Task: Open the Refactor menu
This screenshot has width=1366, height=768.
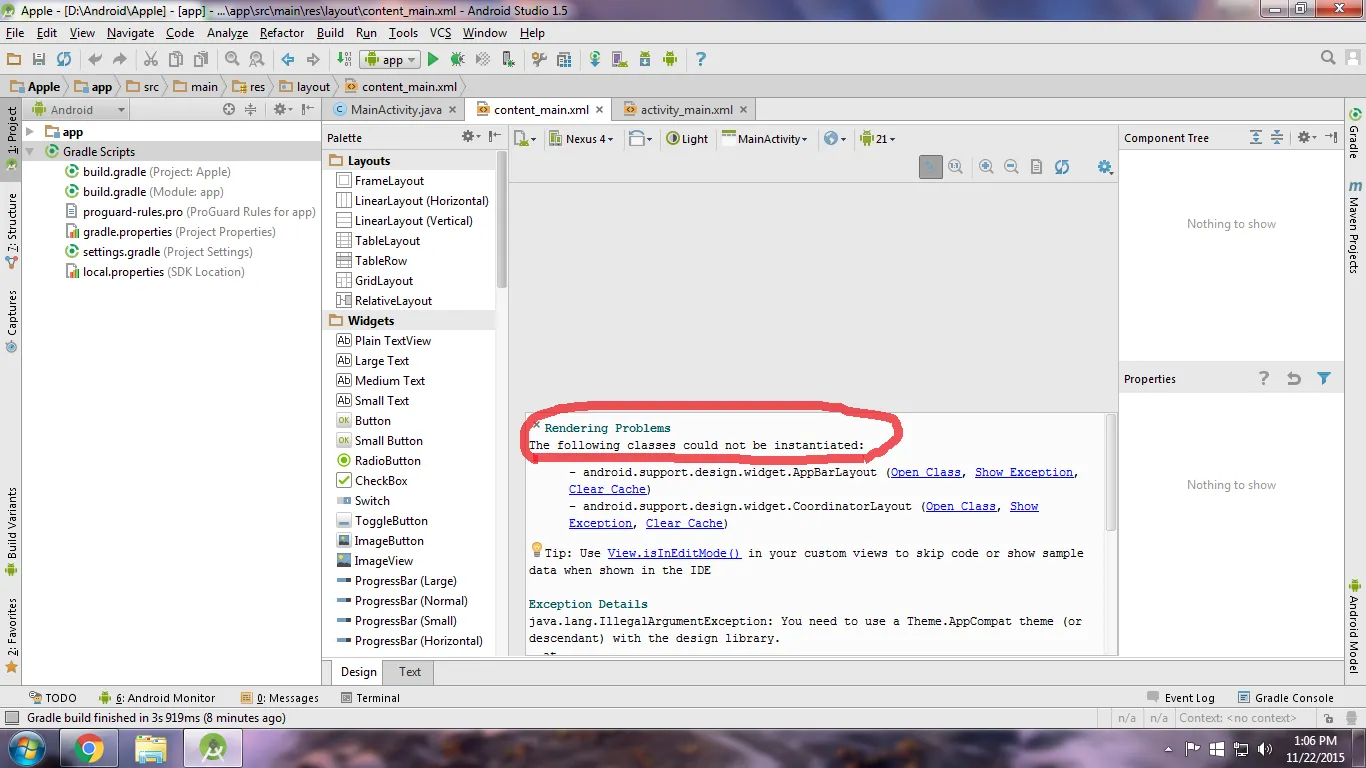Action: [x=282, y=33]
